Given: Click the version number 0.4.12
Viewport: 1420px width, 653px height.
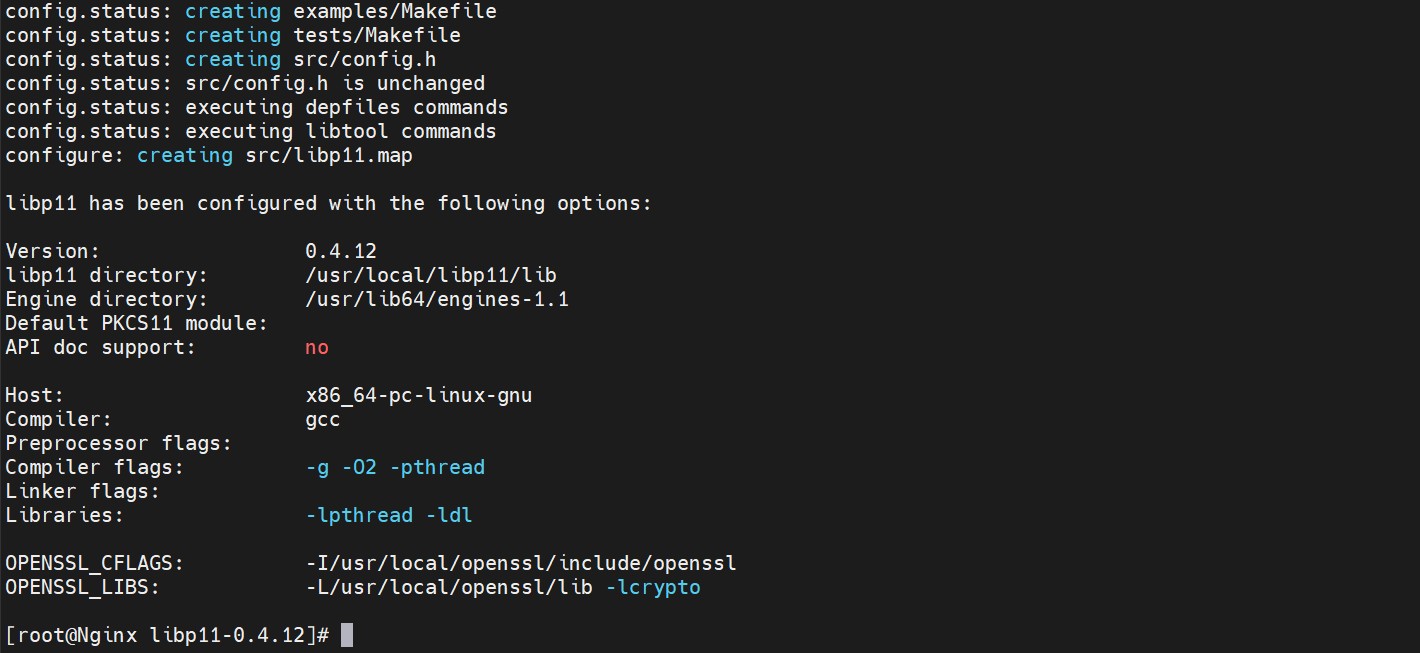Looking at the screenshot, I should click(341, 251).
